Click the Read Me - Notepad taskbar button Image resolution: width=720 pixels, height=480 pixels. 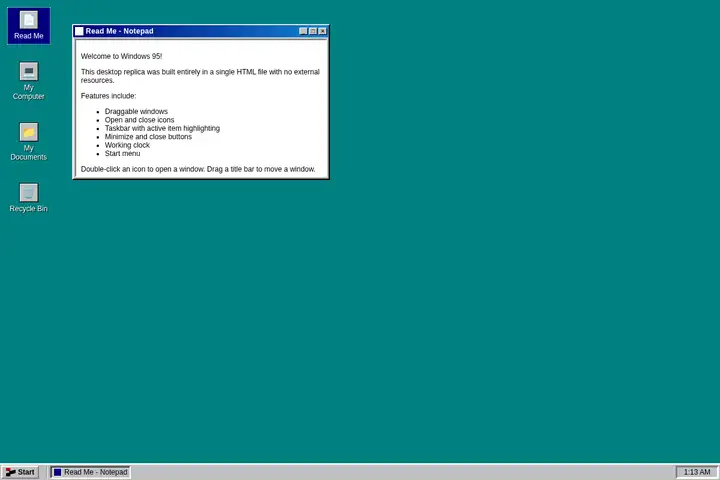90,472
